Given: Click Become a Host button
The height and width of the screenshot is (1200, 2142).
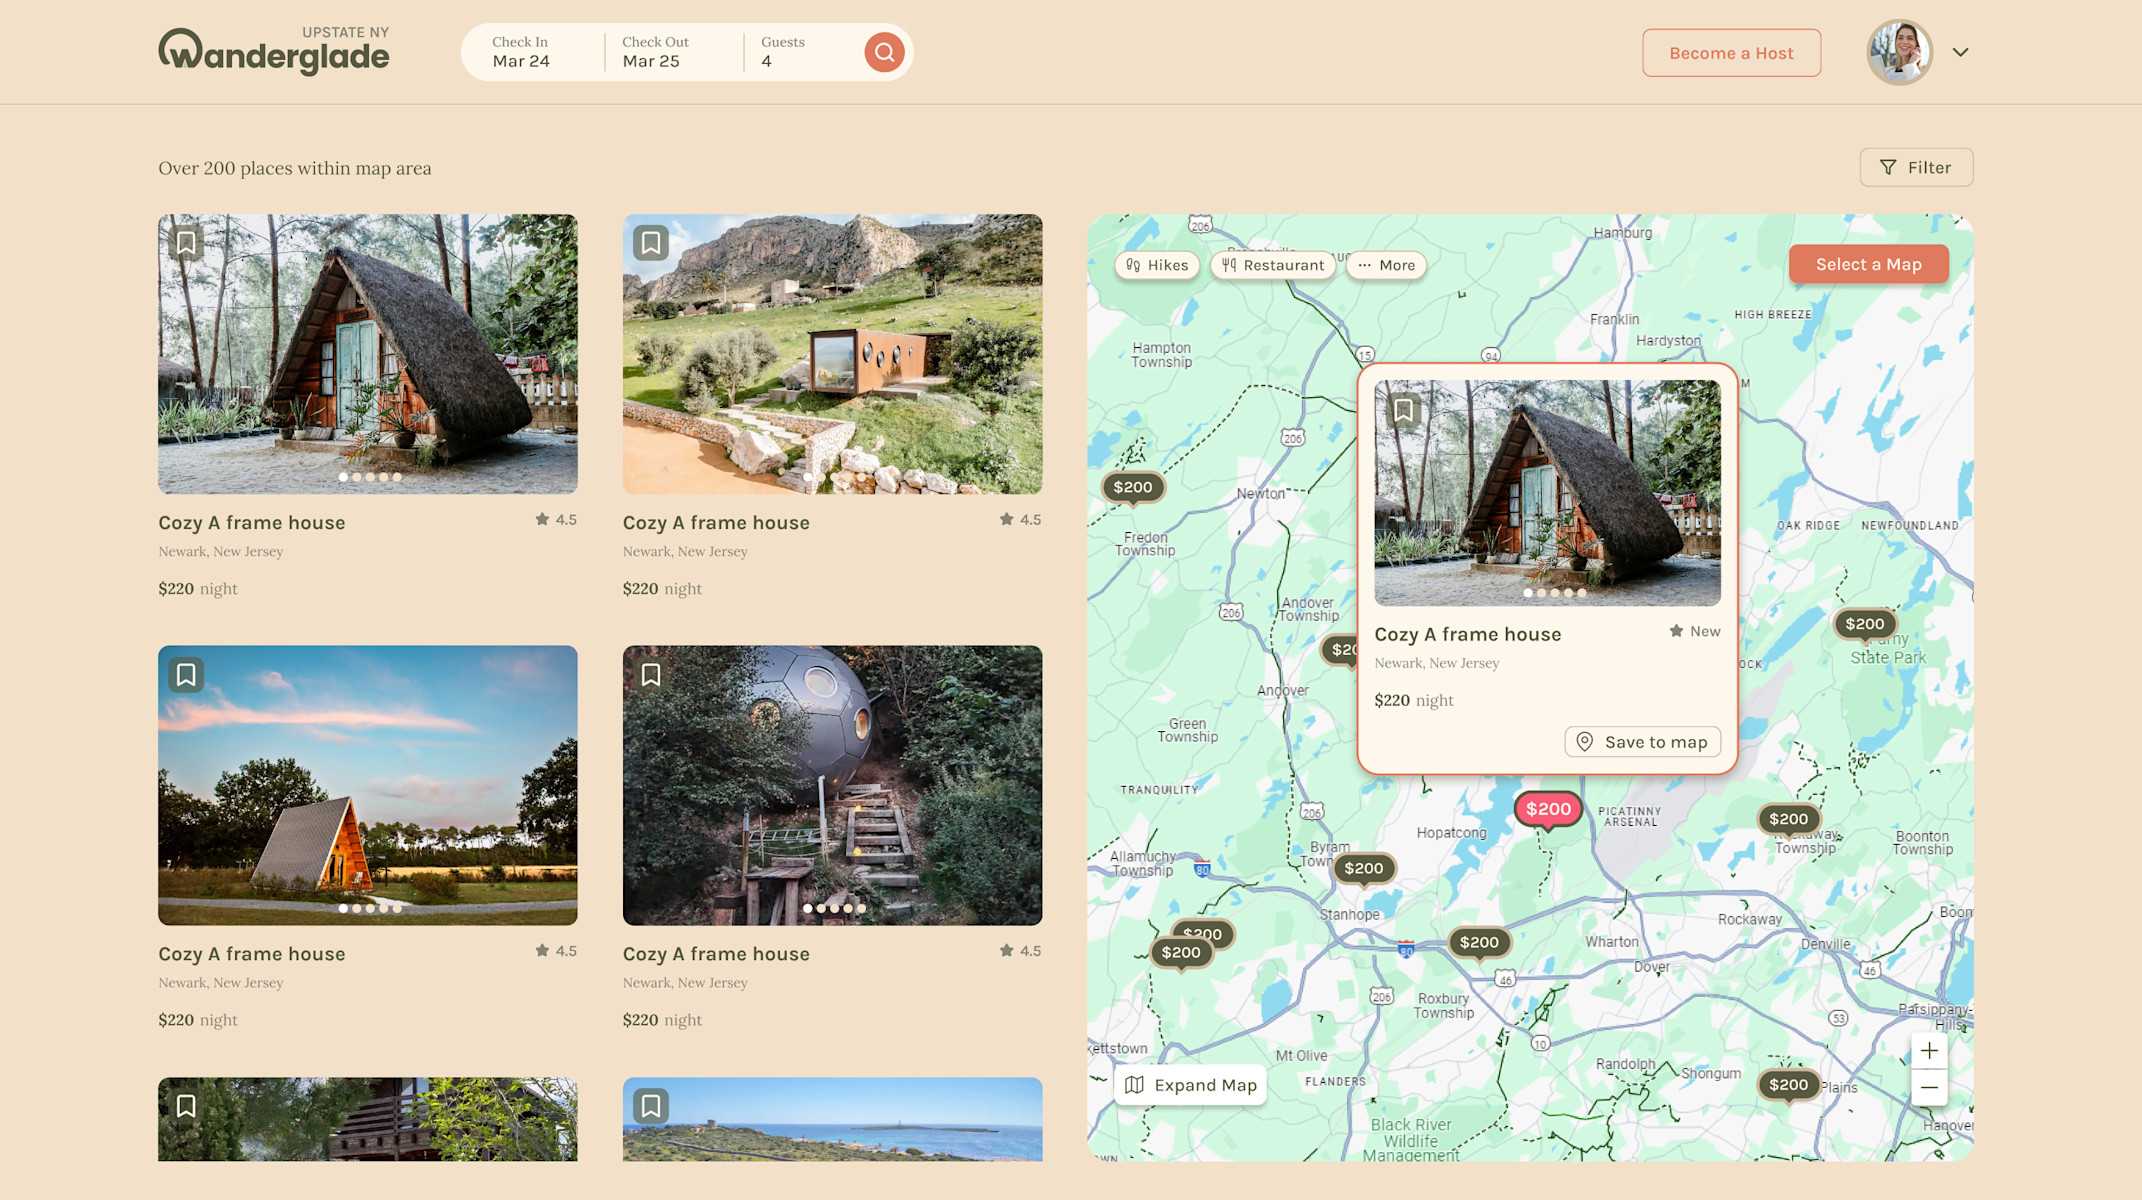Looking at the screenshot, I should coord(1731,53).
